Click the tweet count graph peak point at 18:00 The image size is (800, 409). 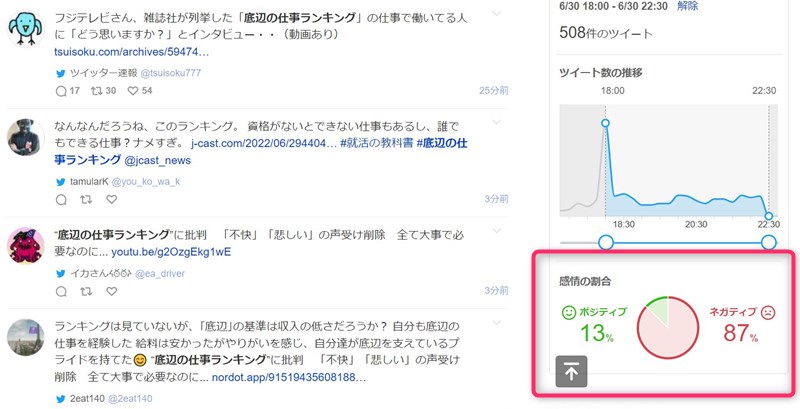[x=605, y=123]
